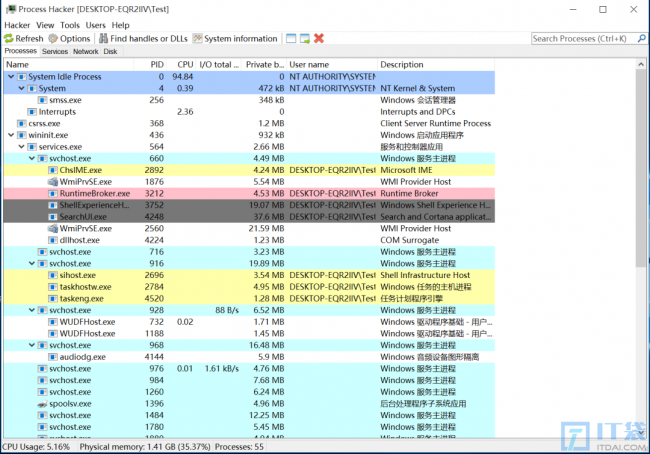Collapse the System process node
The width and height of the screenshot is (650, 454).
click(x=22, y=88)
